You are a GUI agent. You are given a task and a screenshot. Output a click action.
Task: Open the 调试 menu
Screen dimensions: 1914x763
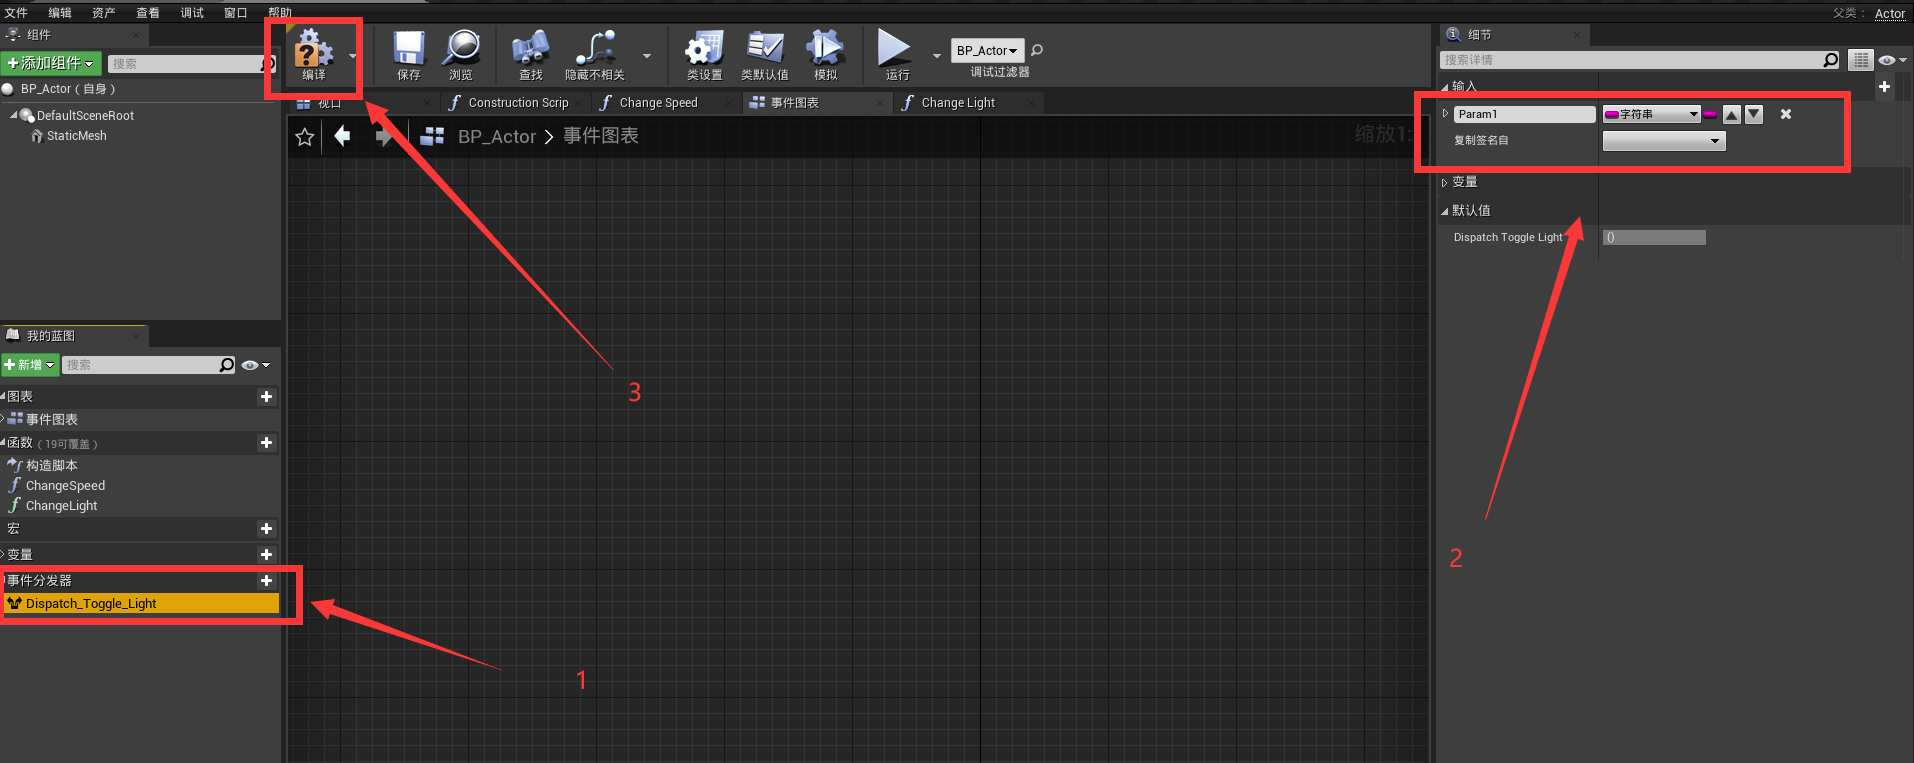[191, 12]
